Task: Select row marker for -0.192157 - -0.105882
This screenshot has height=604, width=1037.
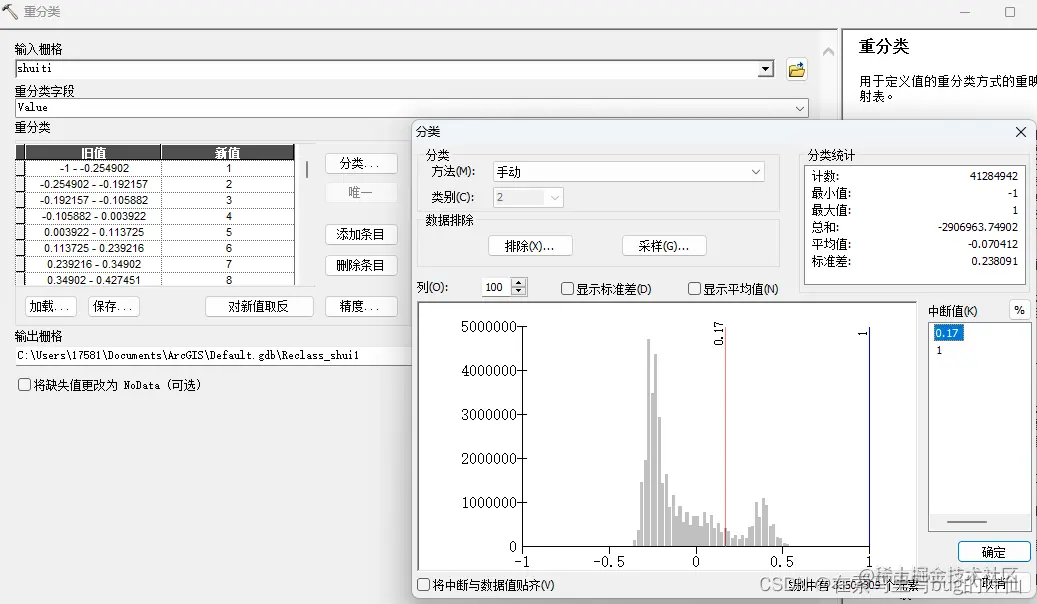Action: coord(20,200)
